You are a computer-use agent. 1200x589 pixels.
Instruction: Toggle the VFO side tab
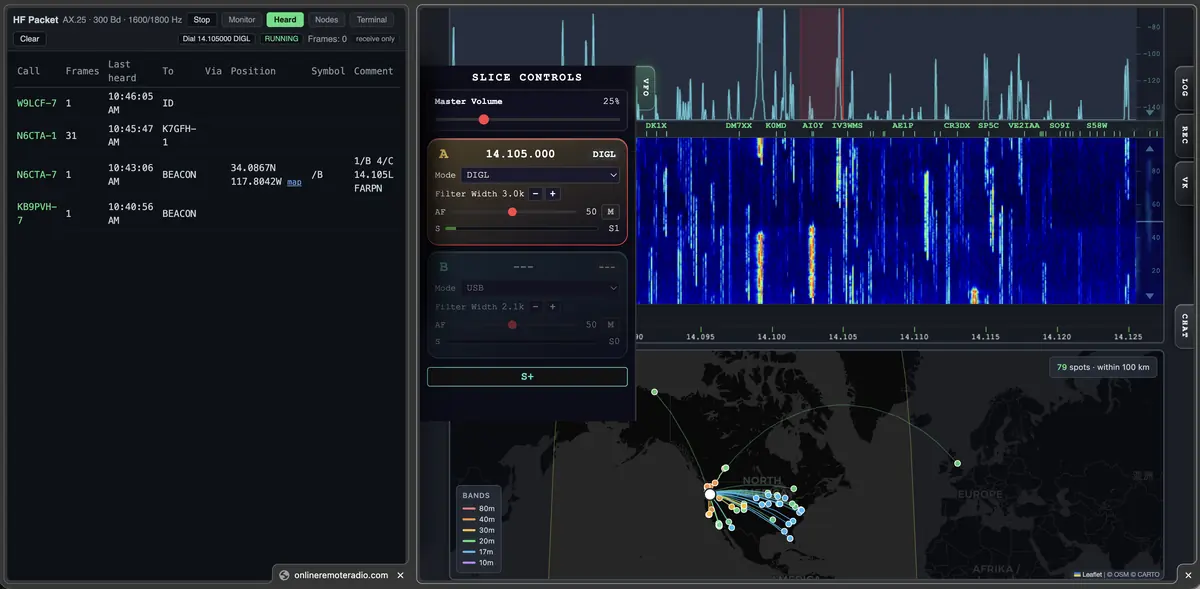(644, 86)
